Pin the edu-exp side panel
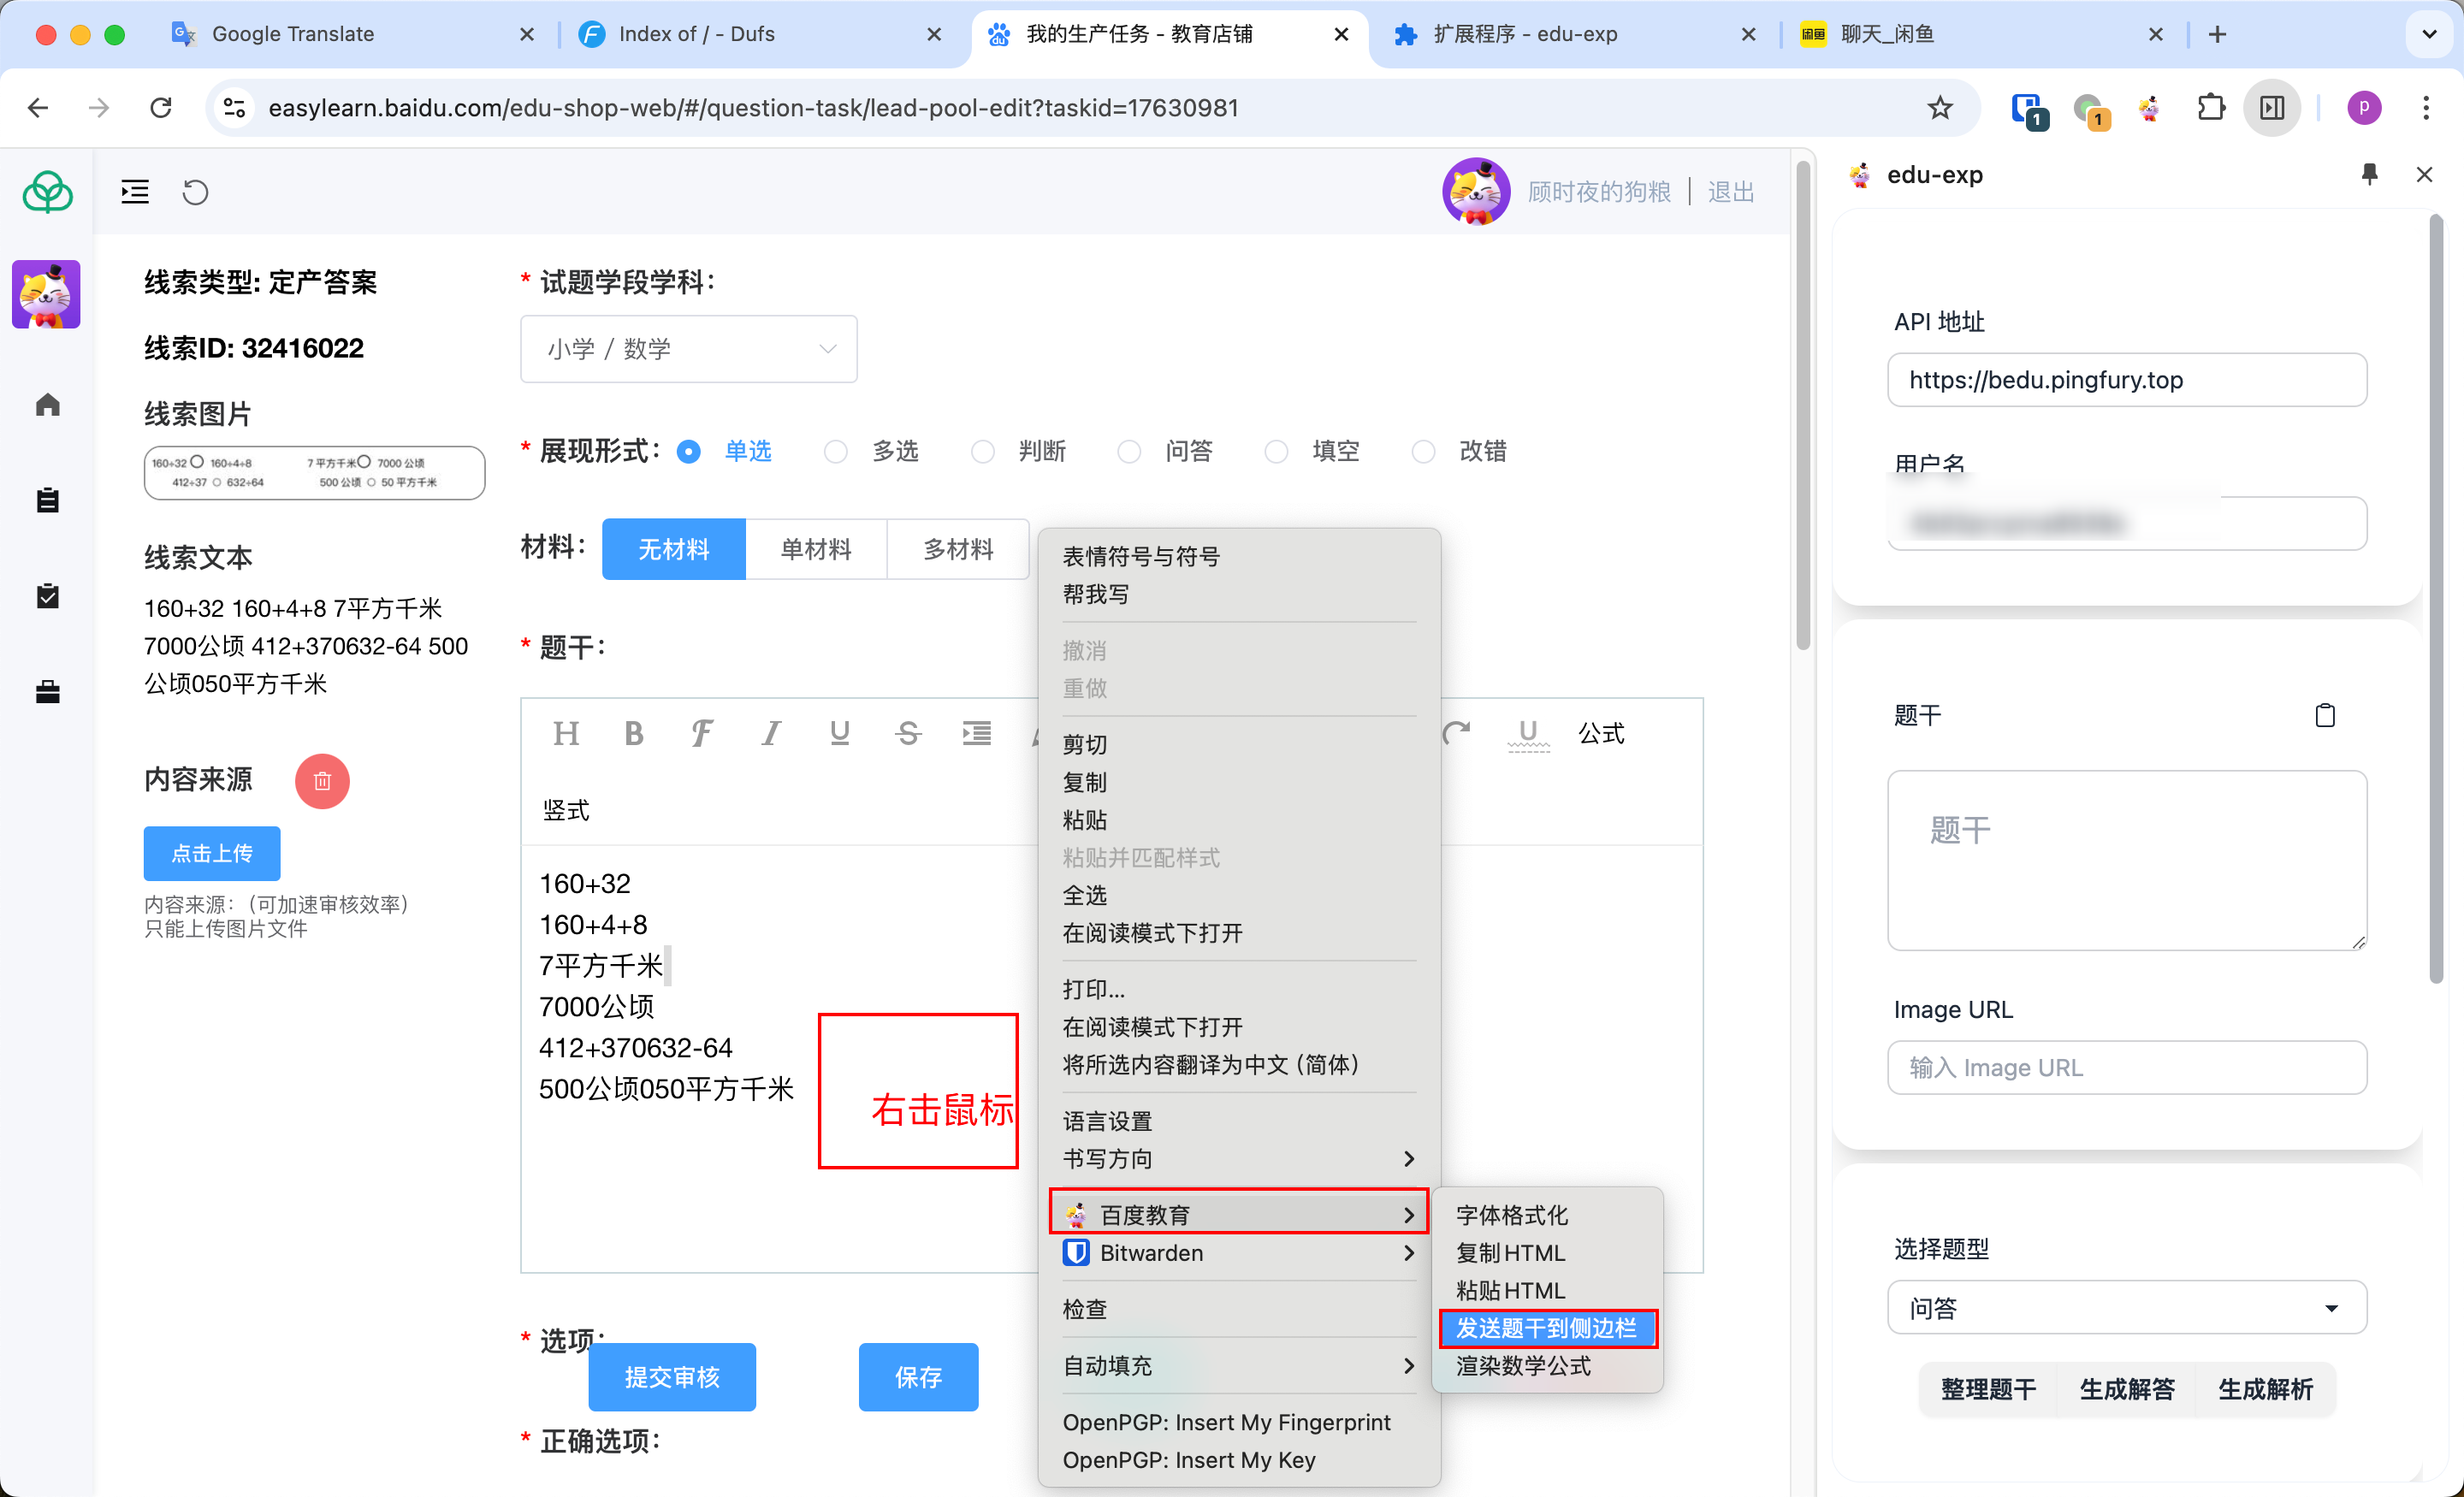 (2369, 174)
